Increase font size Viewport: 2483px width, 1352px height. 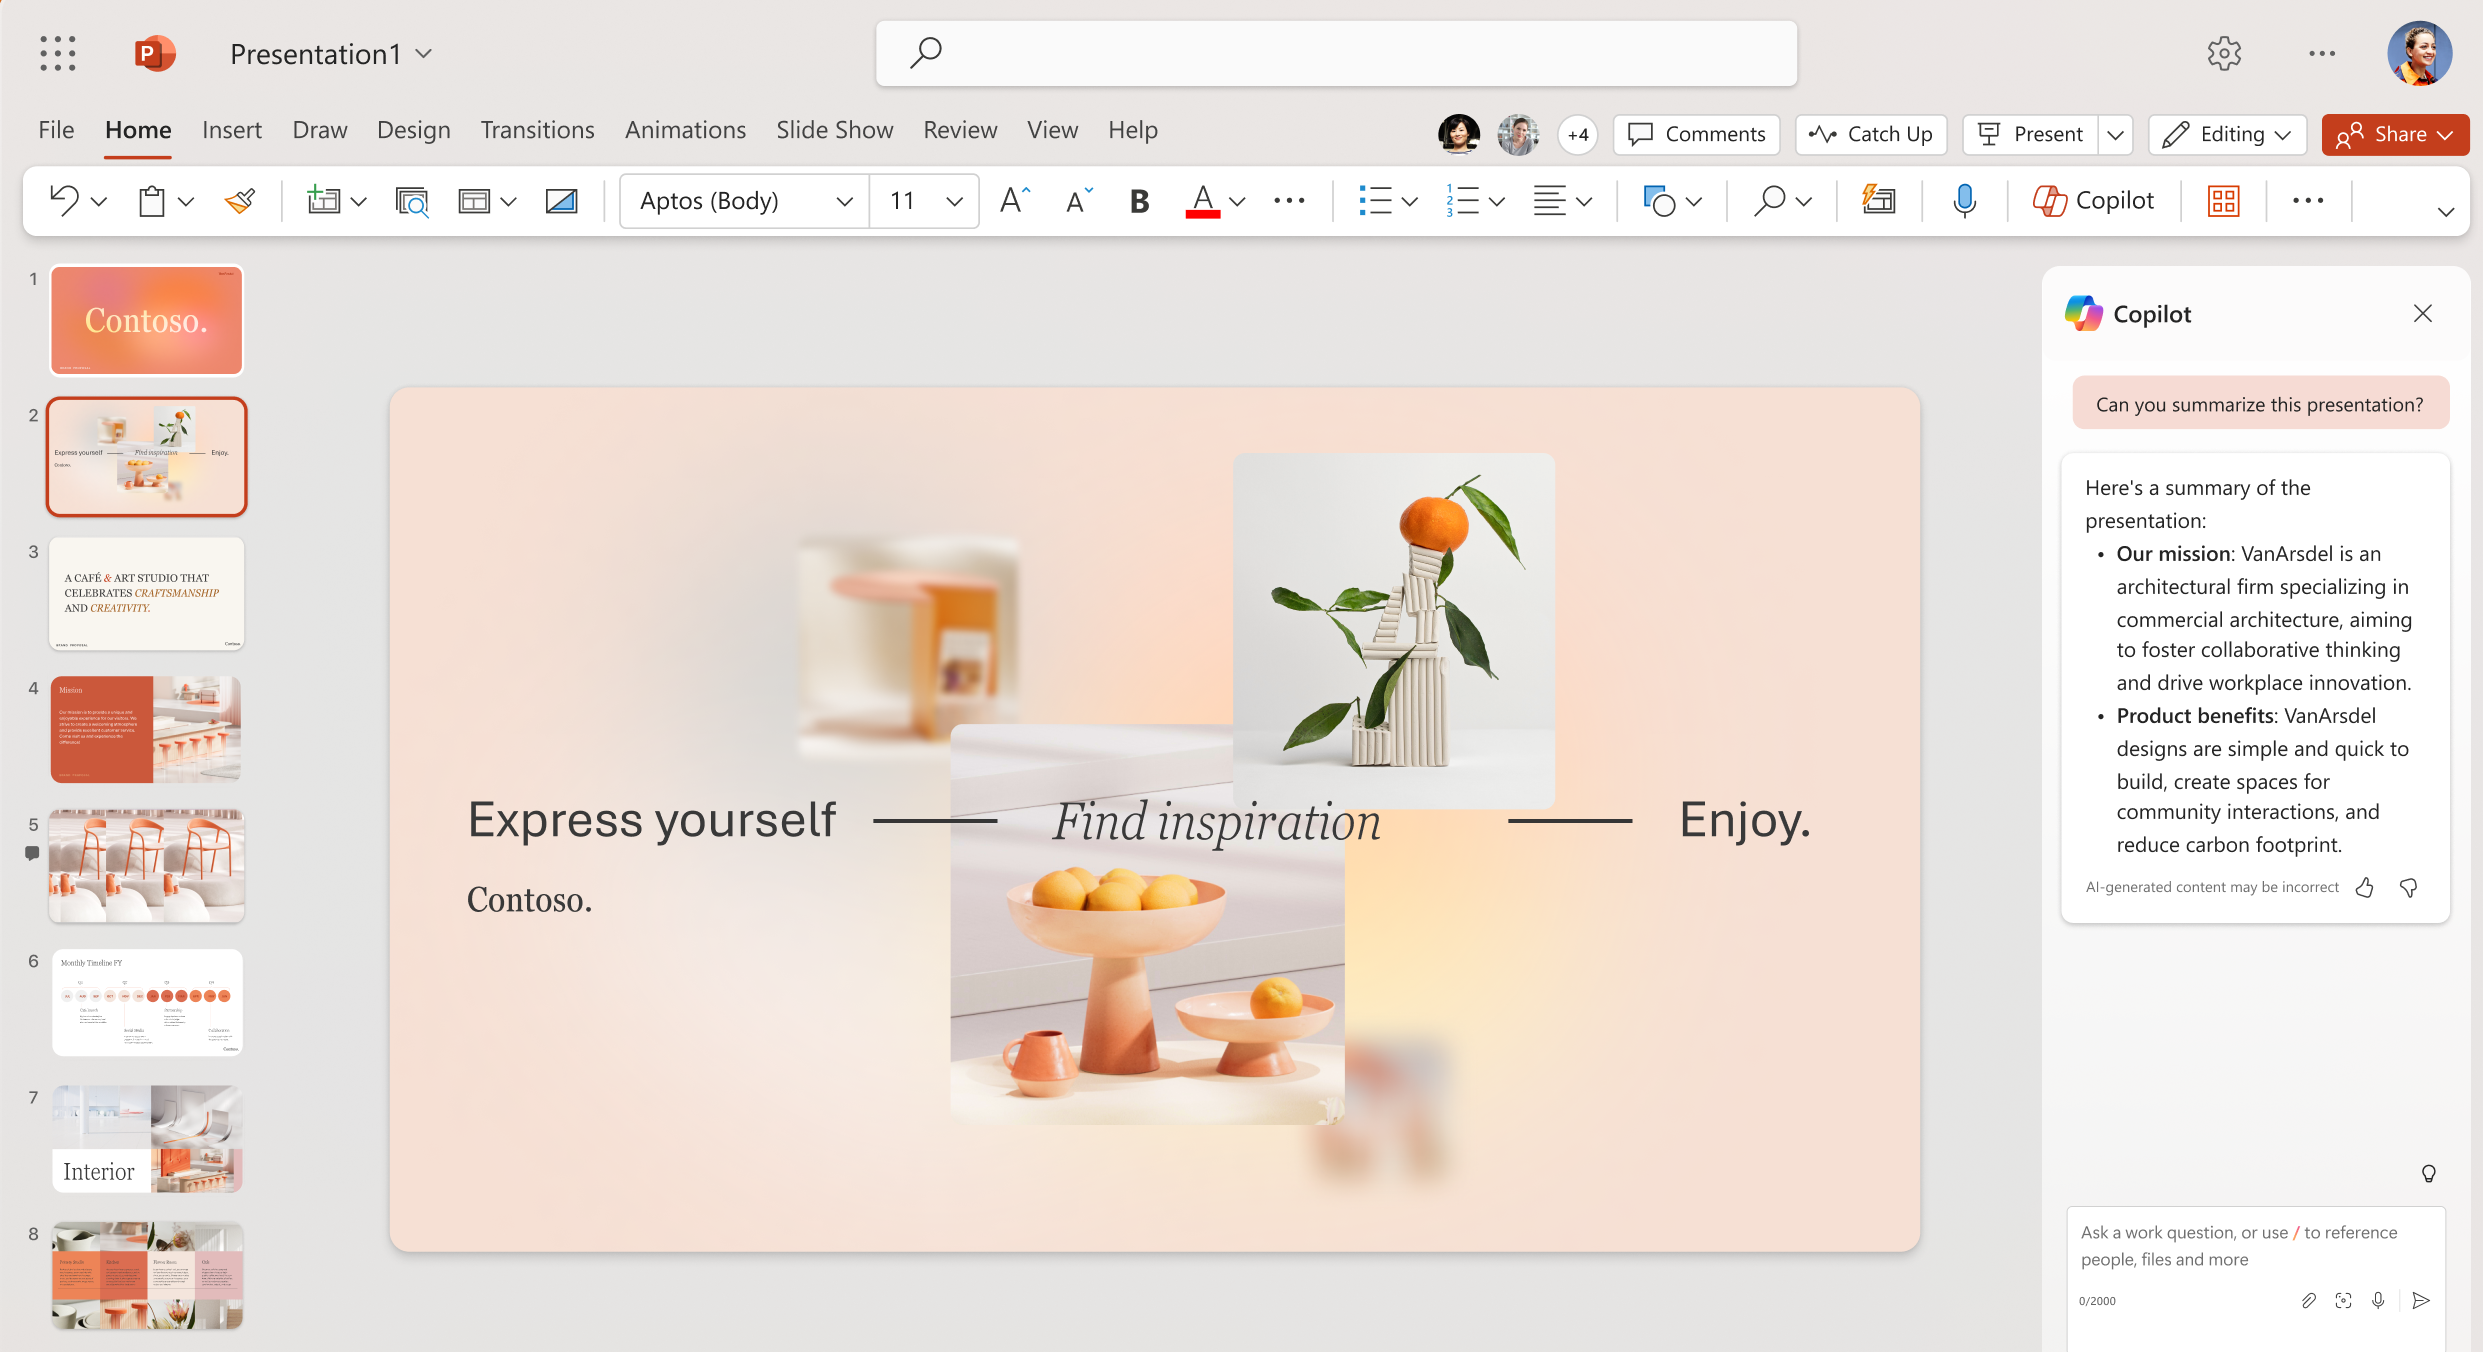click(x=1015, y=200)
